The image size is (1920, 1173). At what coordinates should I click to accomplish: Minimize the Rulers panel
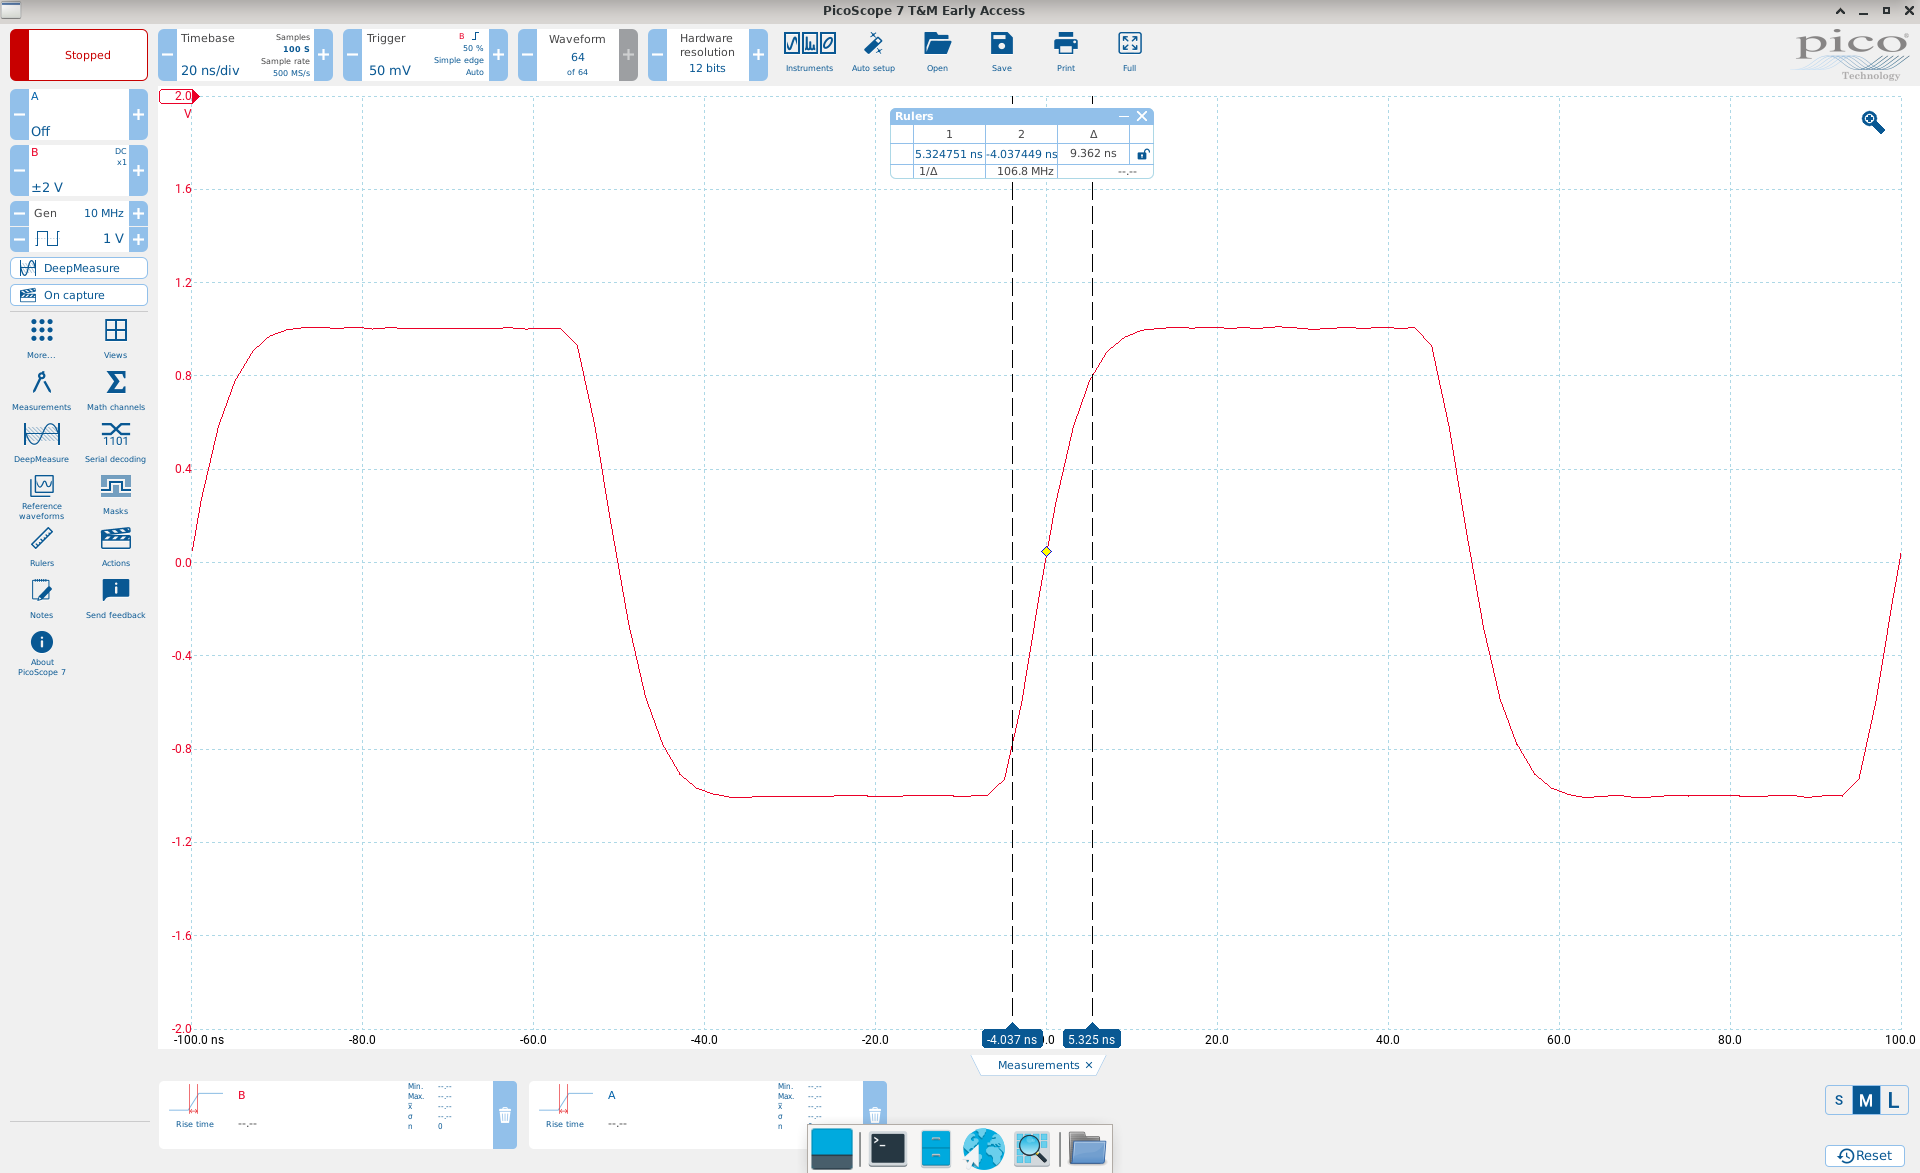point(1124,116)
